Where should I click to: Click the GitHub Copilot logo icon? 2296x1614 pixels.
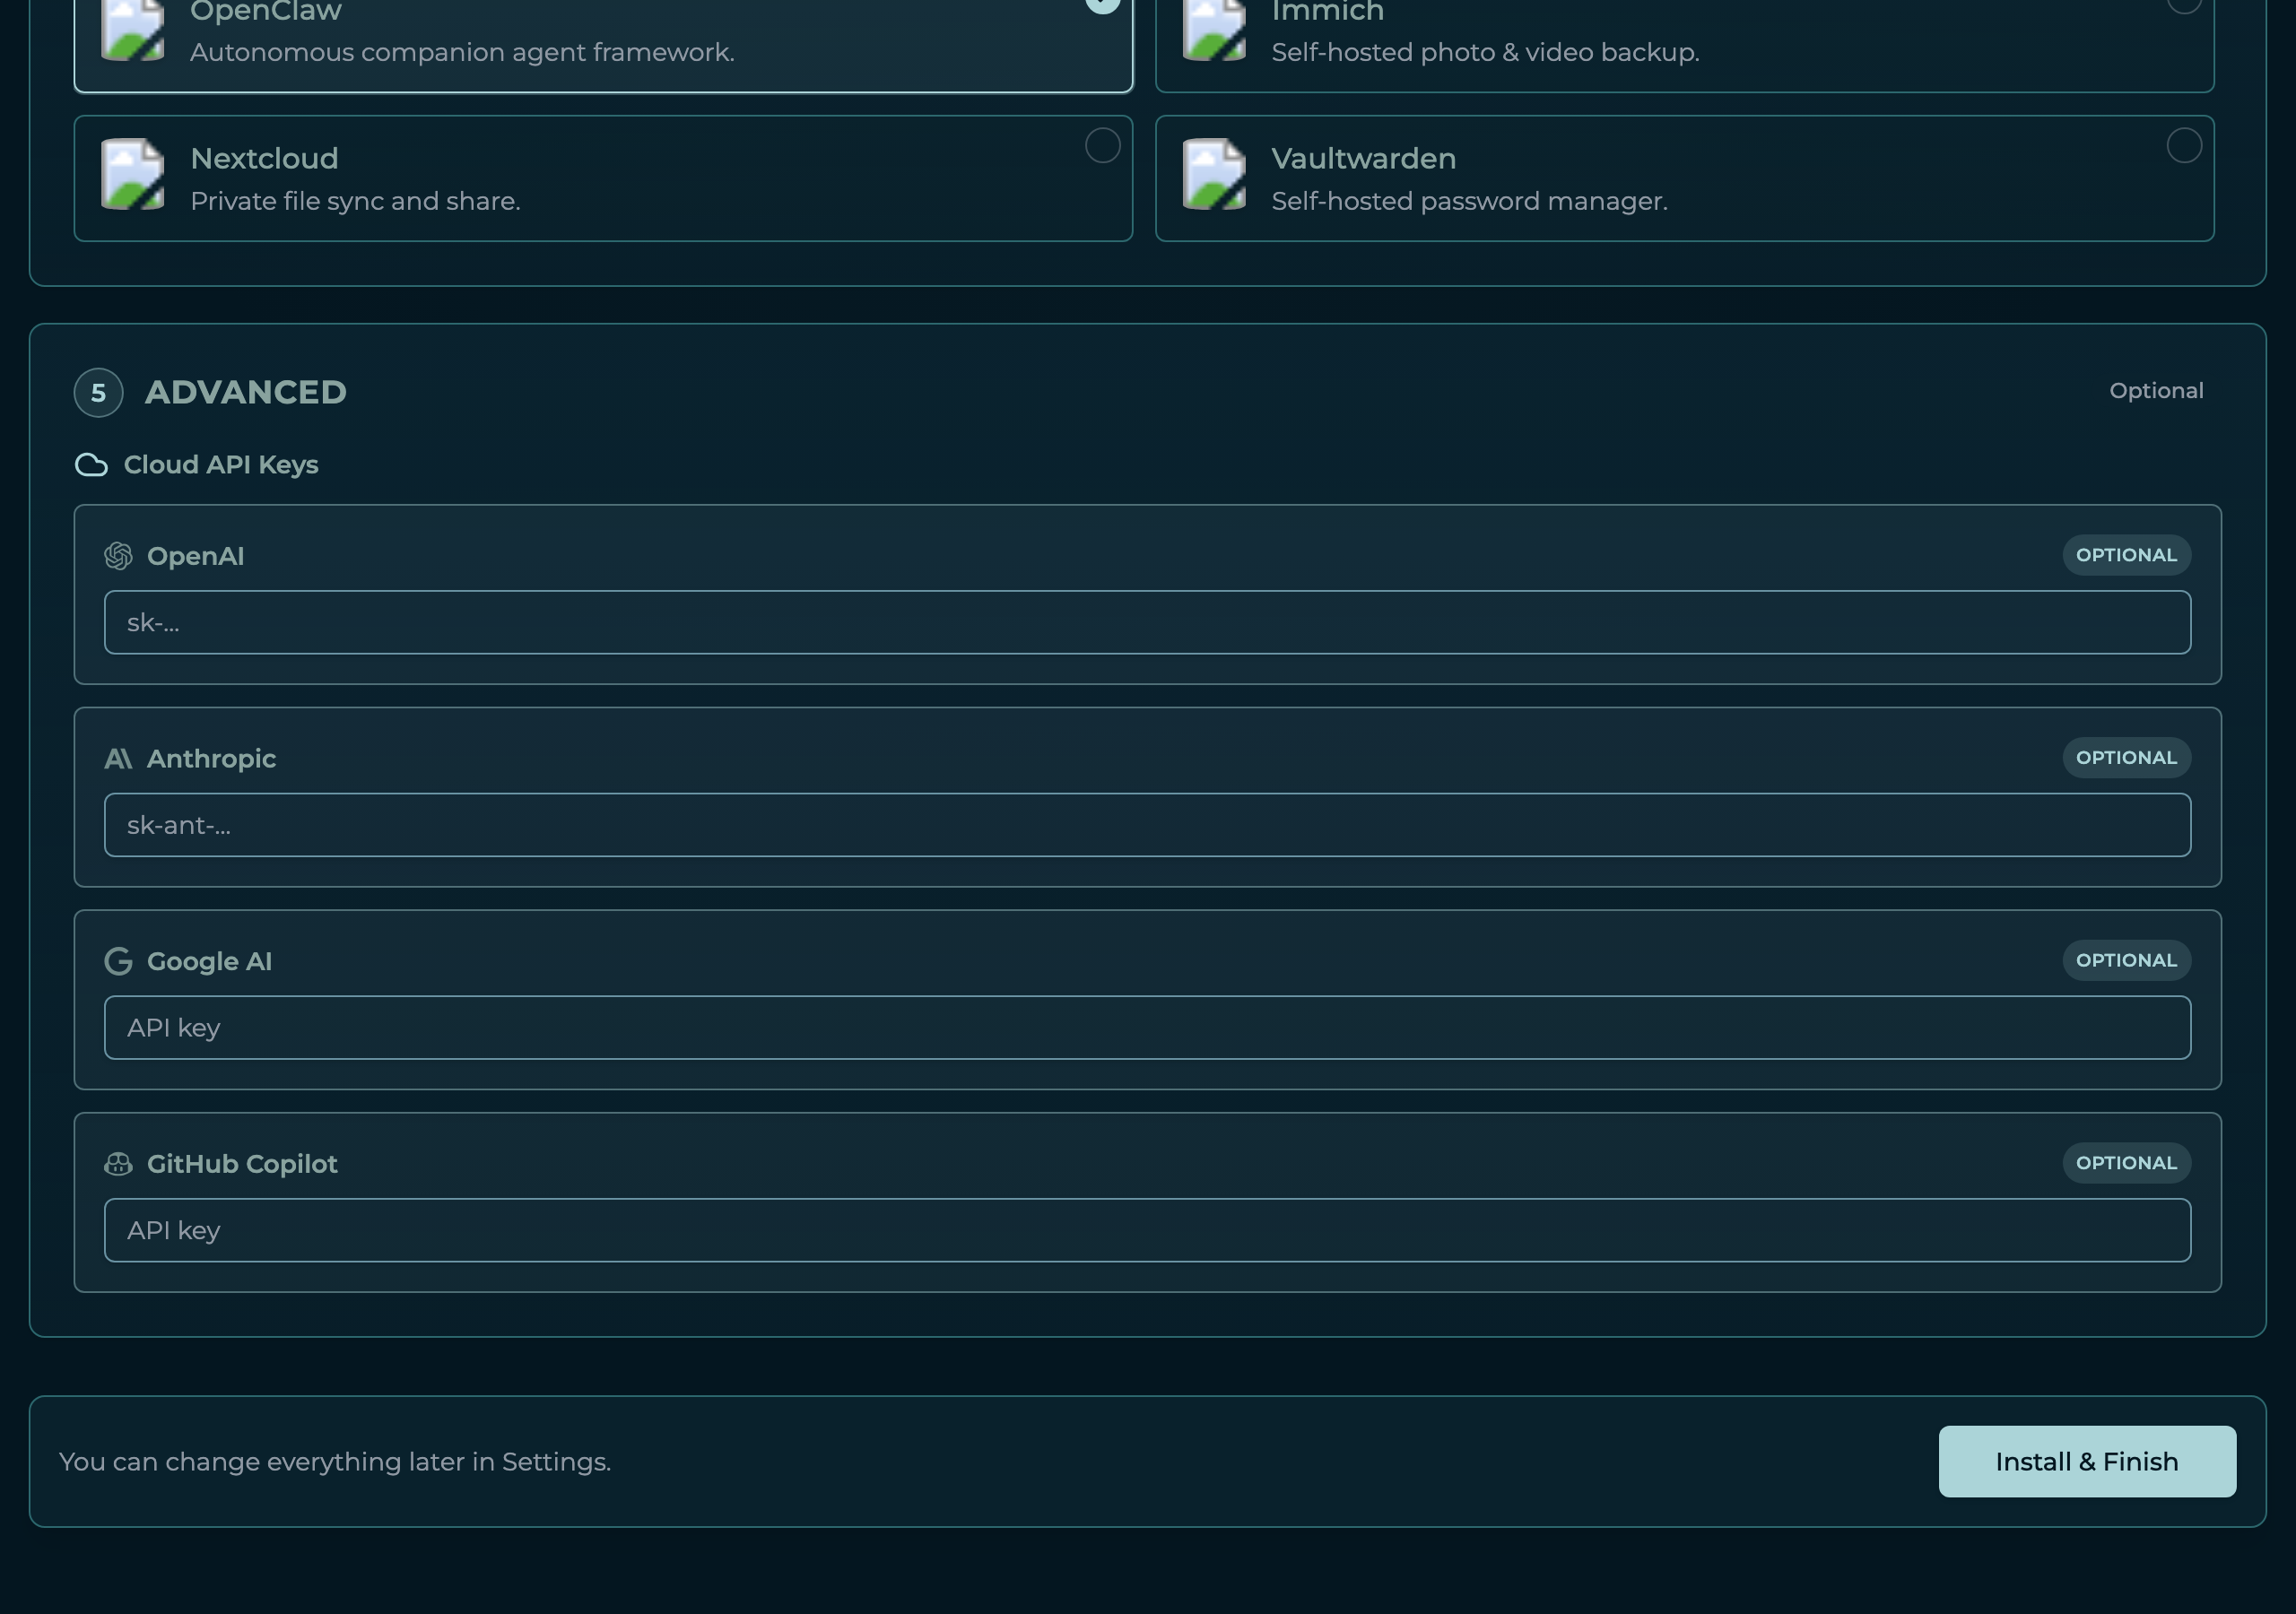(118, 1164)
